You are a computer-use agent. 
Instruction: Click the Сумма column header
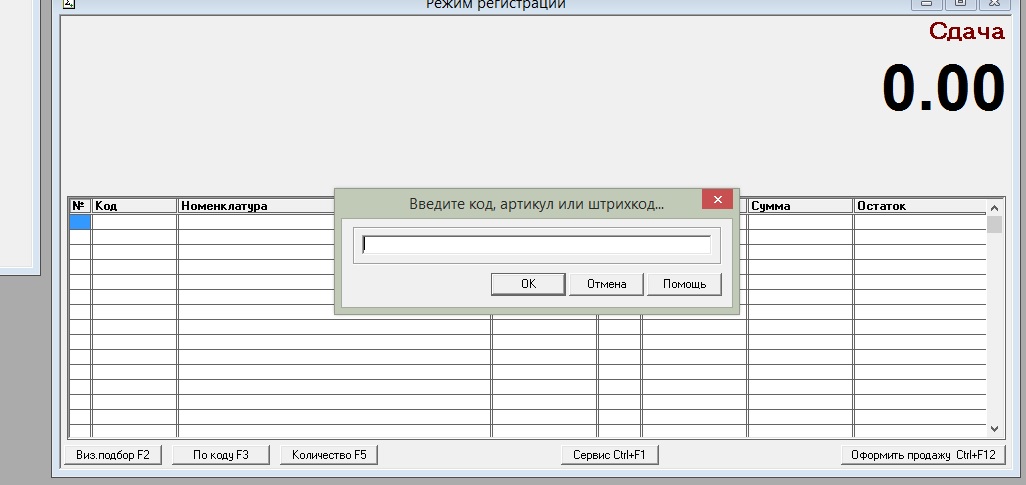(x=800, y=206)
